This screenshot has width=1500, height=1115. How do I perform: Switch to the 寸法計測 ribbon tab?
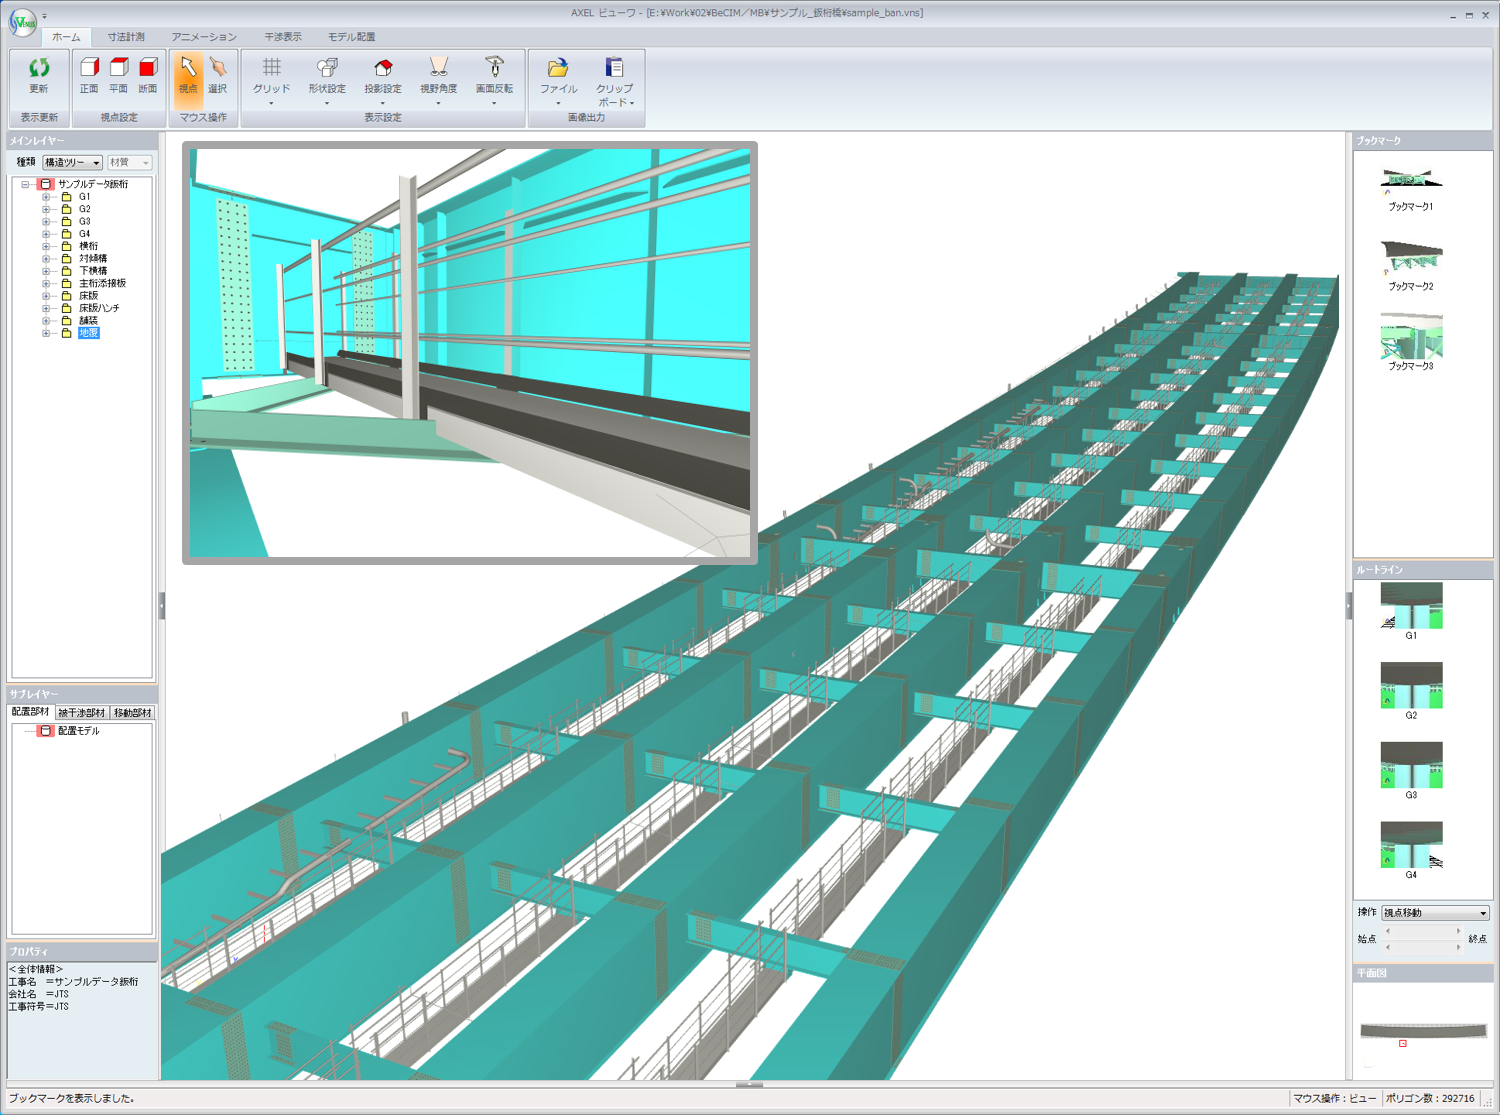tap(126, 37)
